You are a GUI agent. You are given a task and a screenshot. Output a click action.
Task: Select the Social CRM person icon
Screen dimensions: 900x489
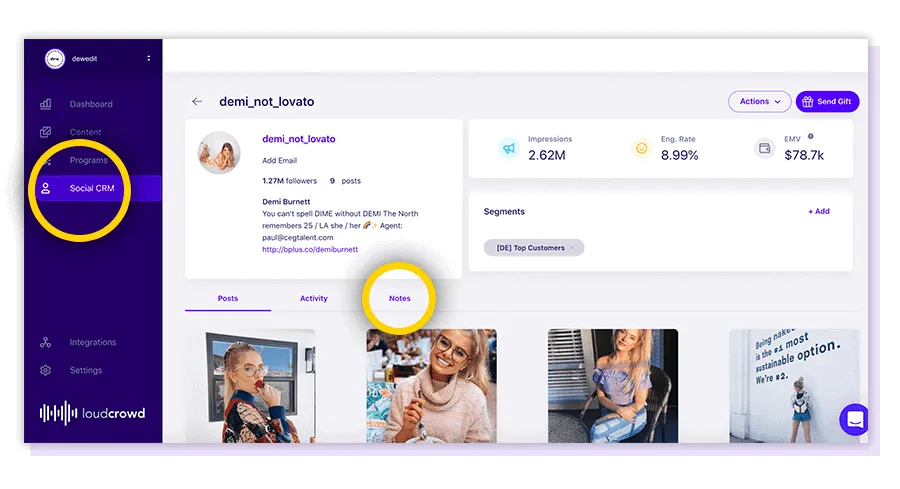pos(45,188)
